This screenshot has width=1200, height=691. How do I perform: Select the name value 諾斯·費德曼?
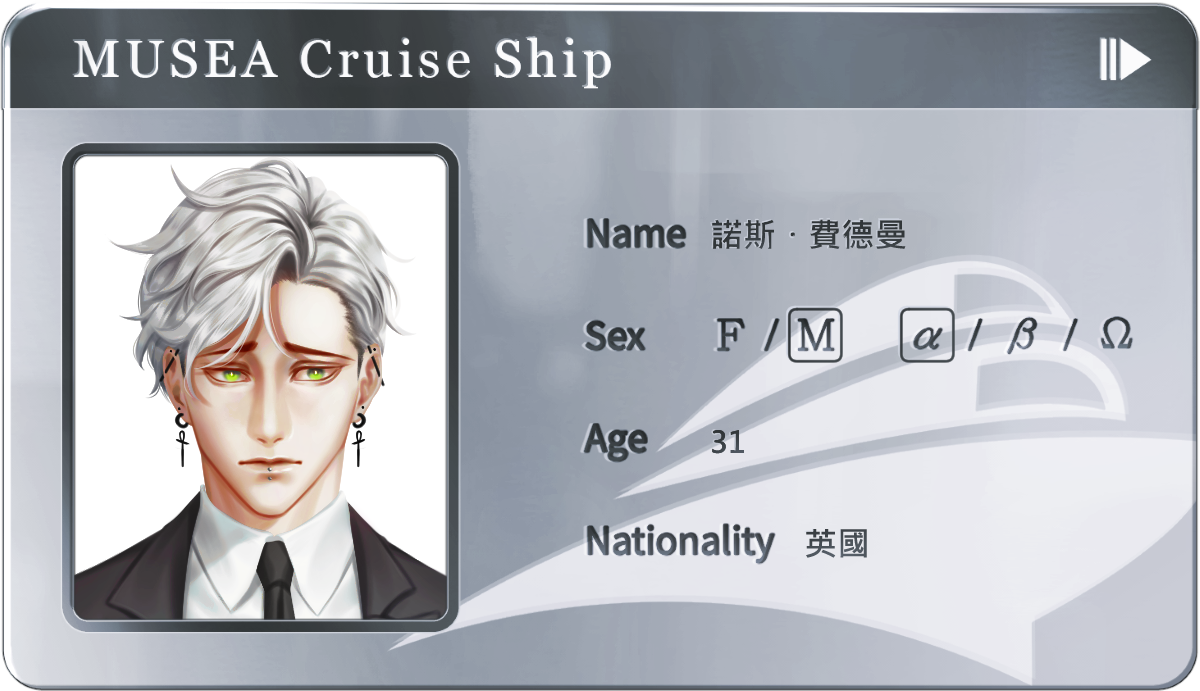click(808, 235)
